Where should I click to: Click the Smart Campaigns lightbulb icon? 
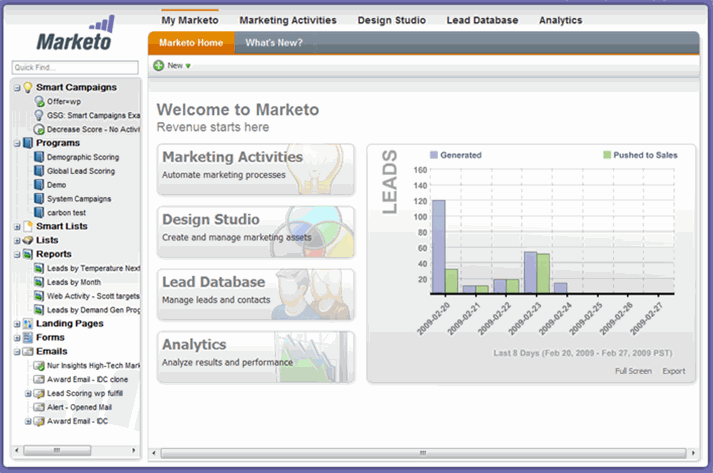click(x=28, y=88)
